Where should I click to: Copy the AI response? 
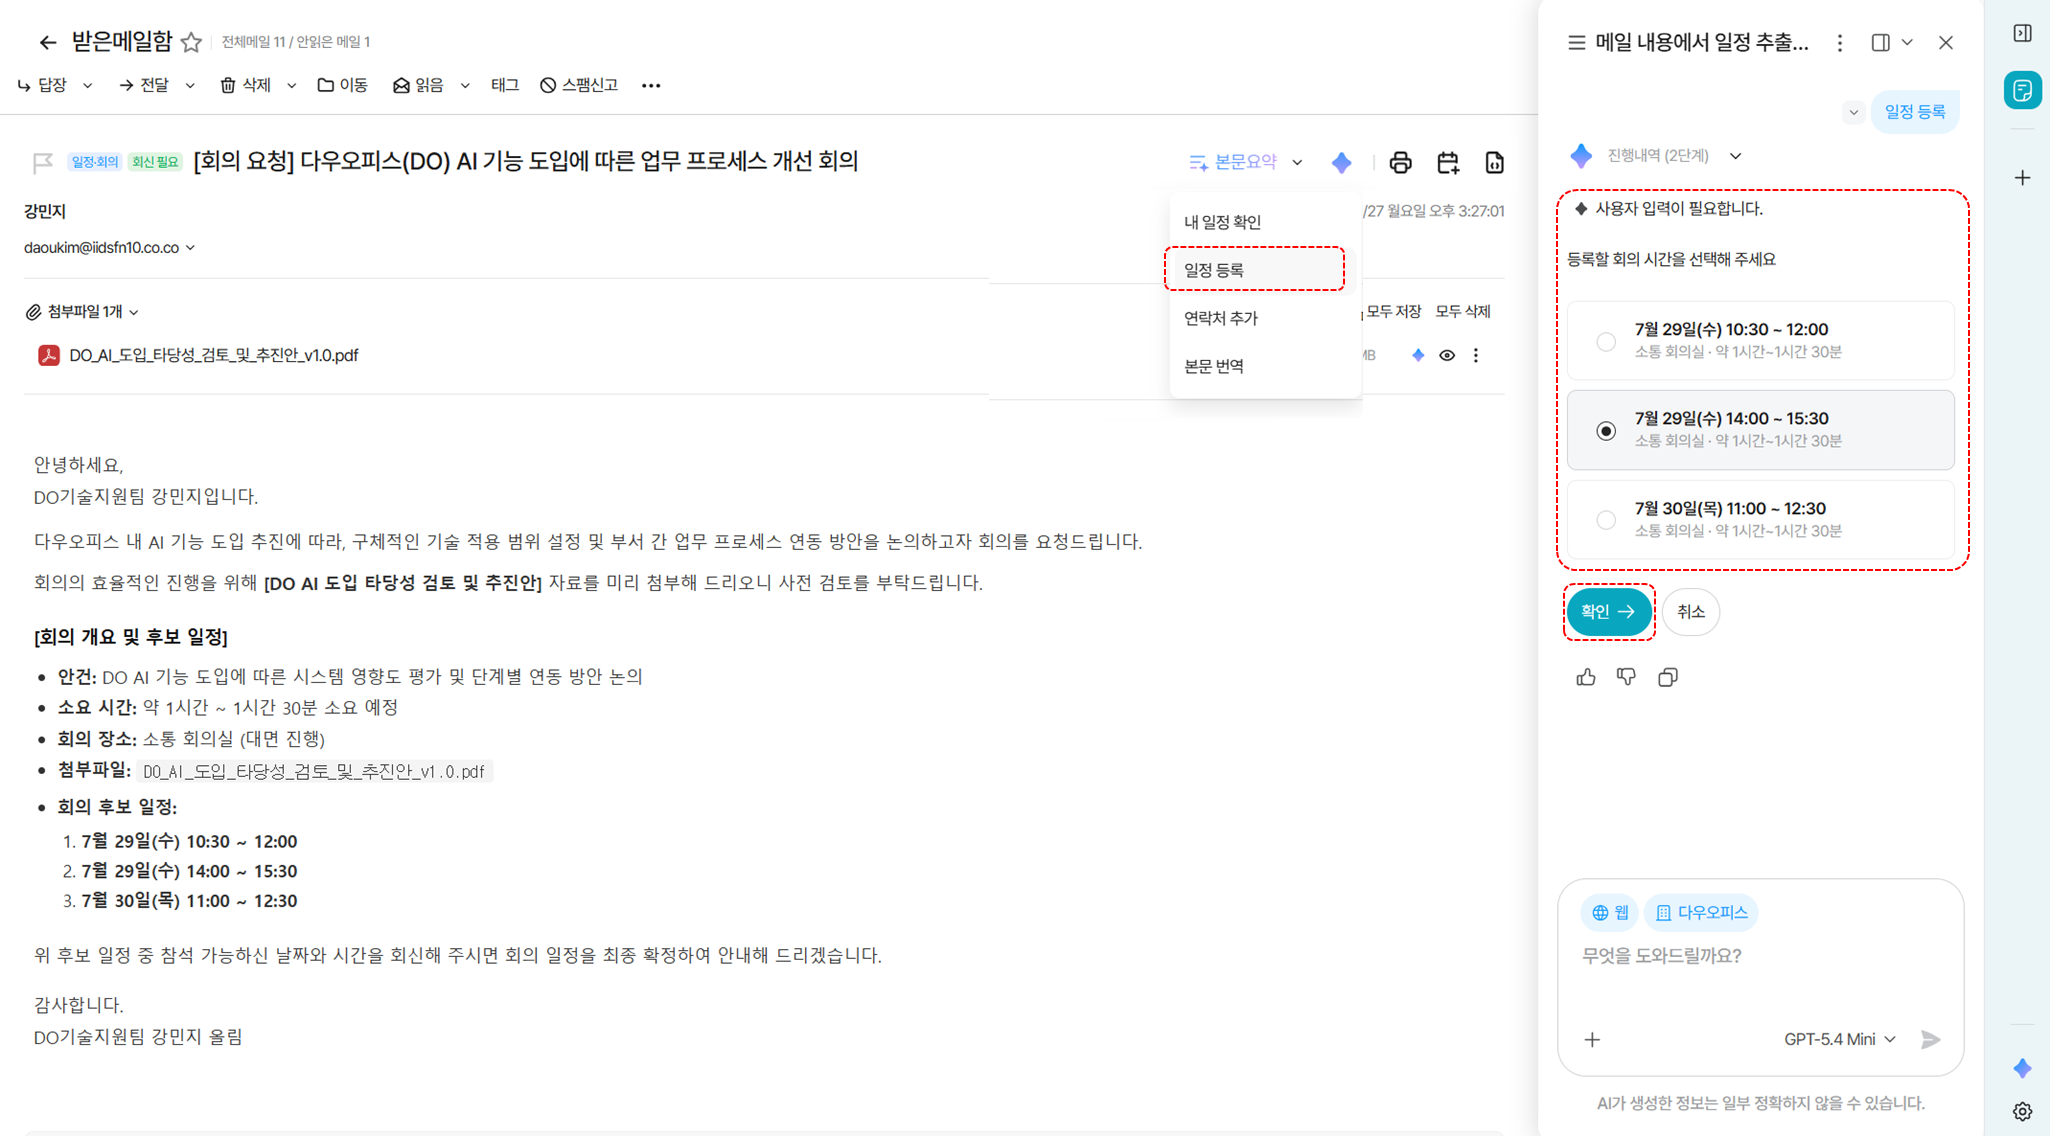click(1667, 678)
